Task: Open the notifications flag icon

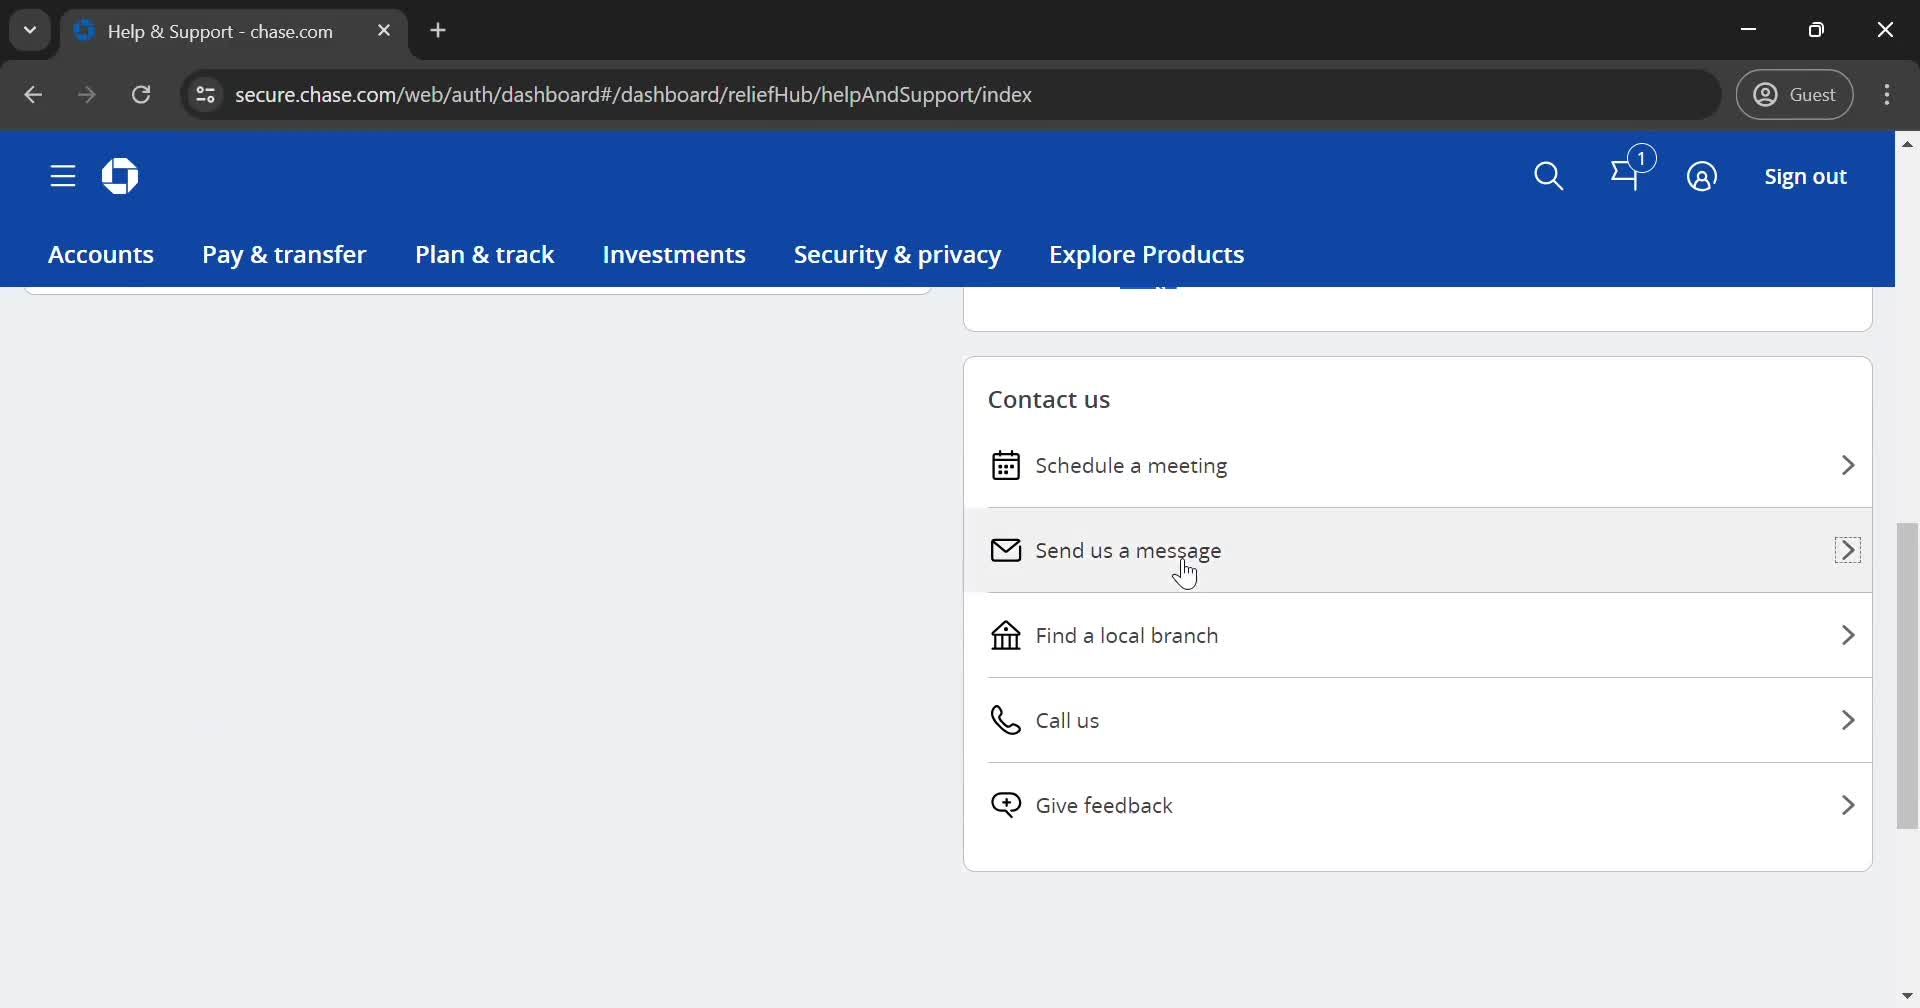Action: (1626, 175)
